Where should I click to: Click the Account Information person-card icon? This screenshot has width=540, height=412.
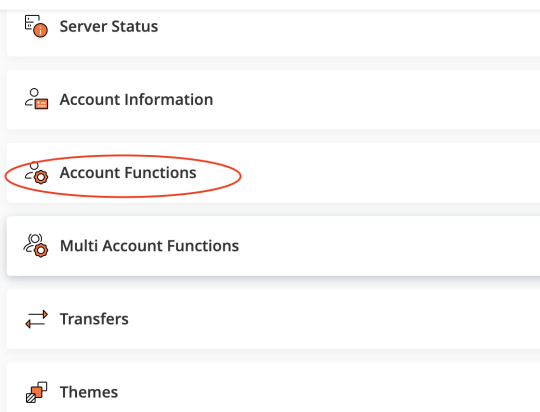pos(36,99)
